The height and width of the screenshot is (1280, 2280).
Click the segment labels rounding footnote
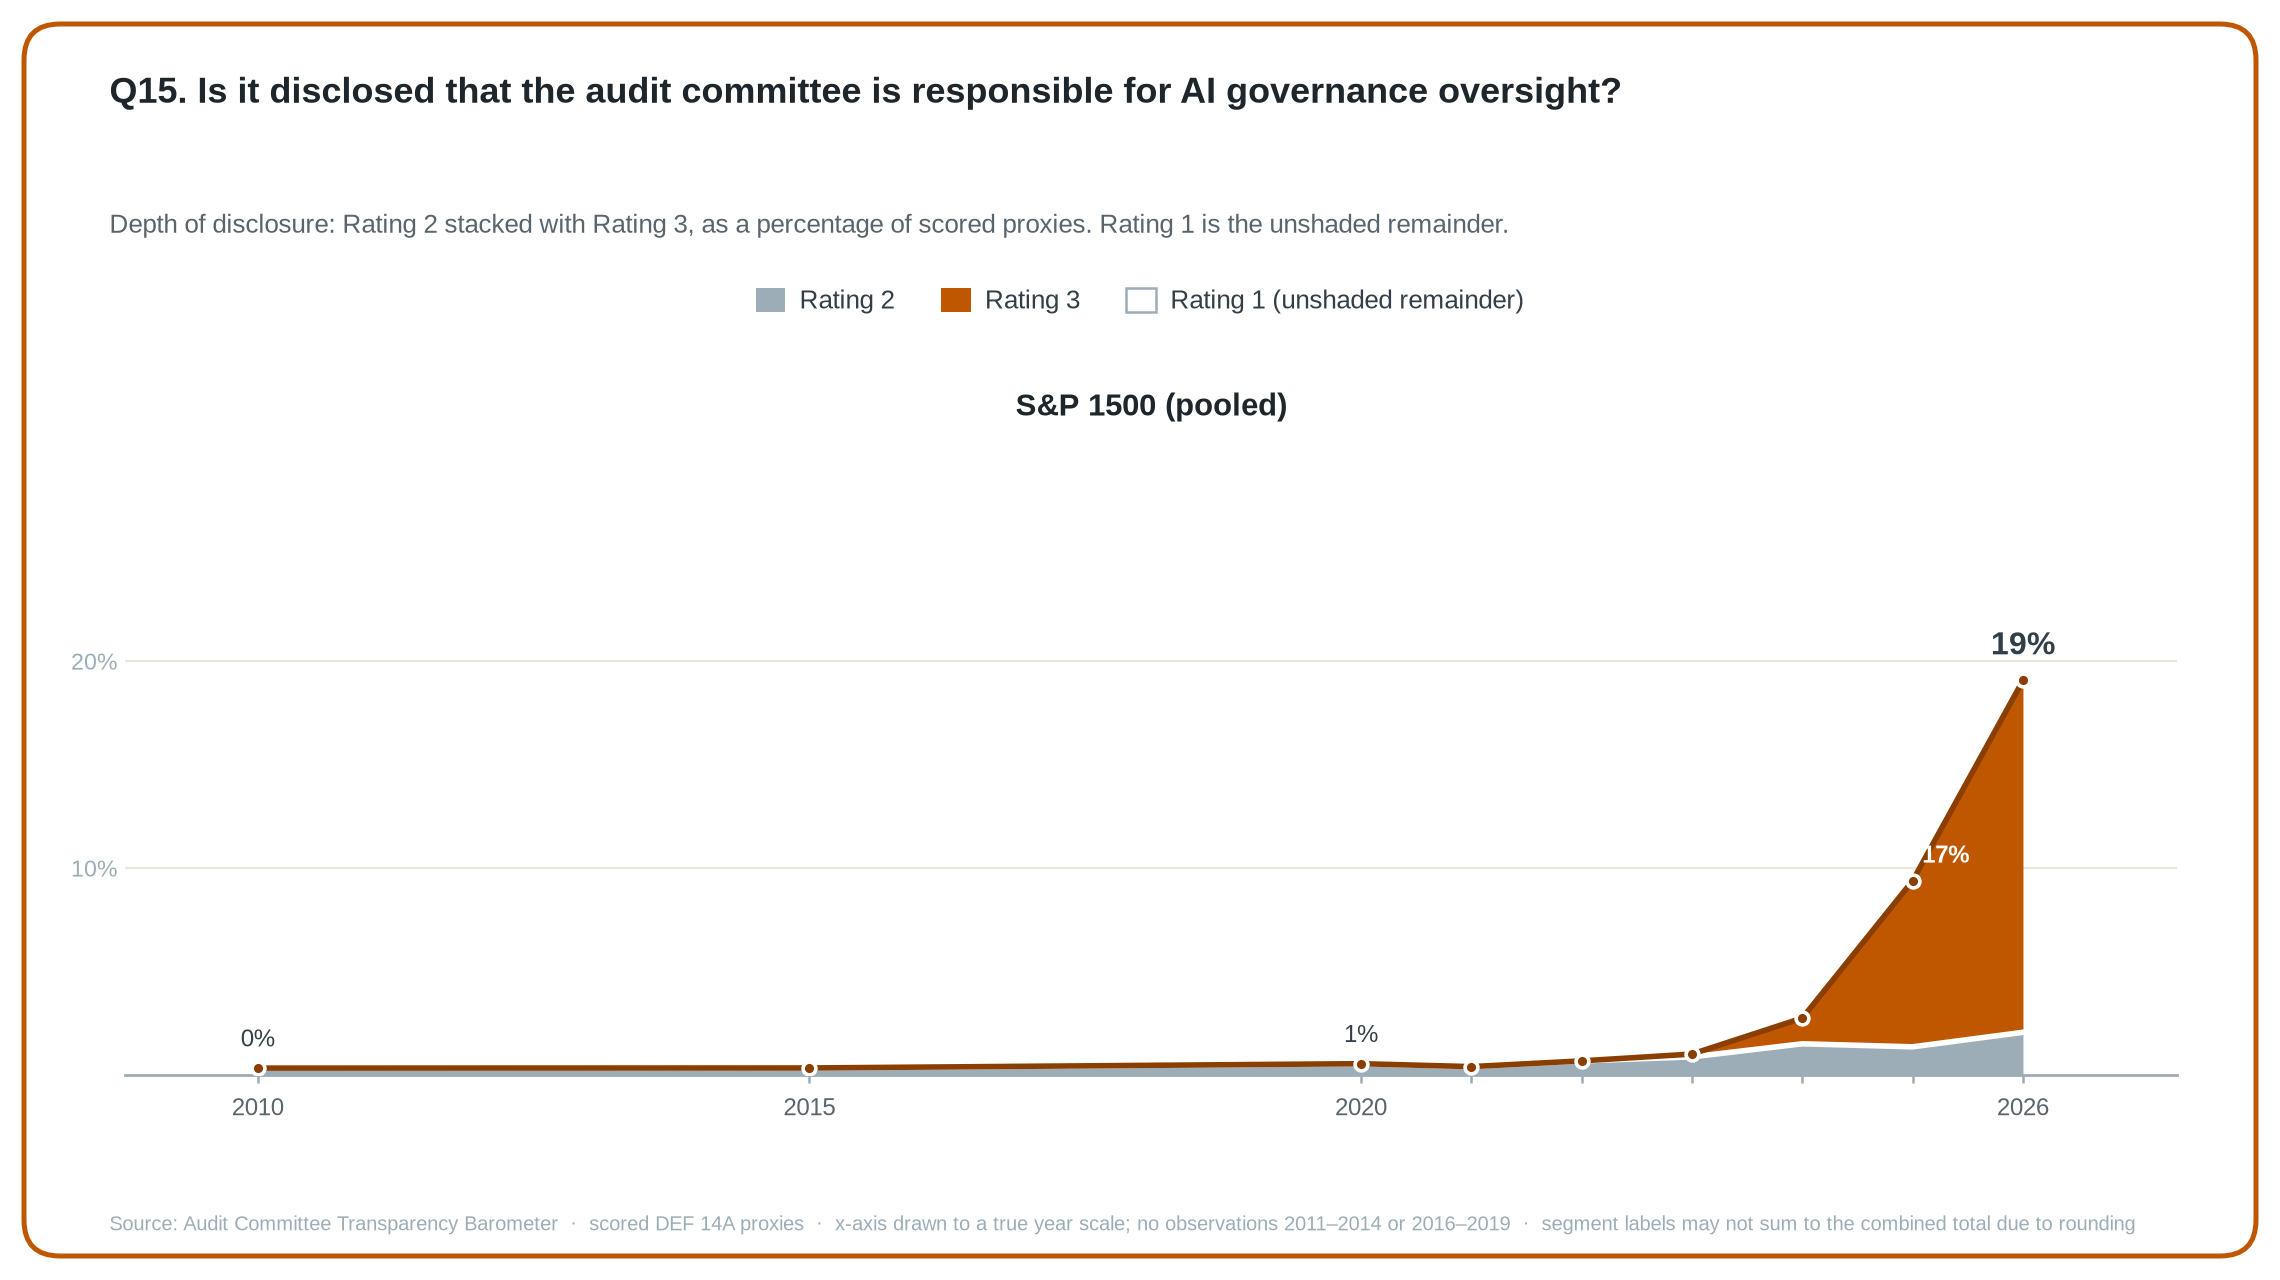[1838, 1224]
